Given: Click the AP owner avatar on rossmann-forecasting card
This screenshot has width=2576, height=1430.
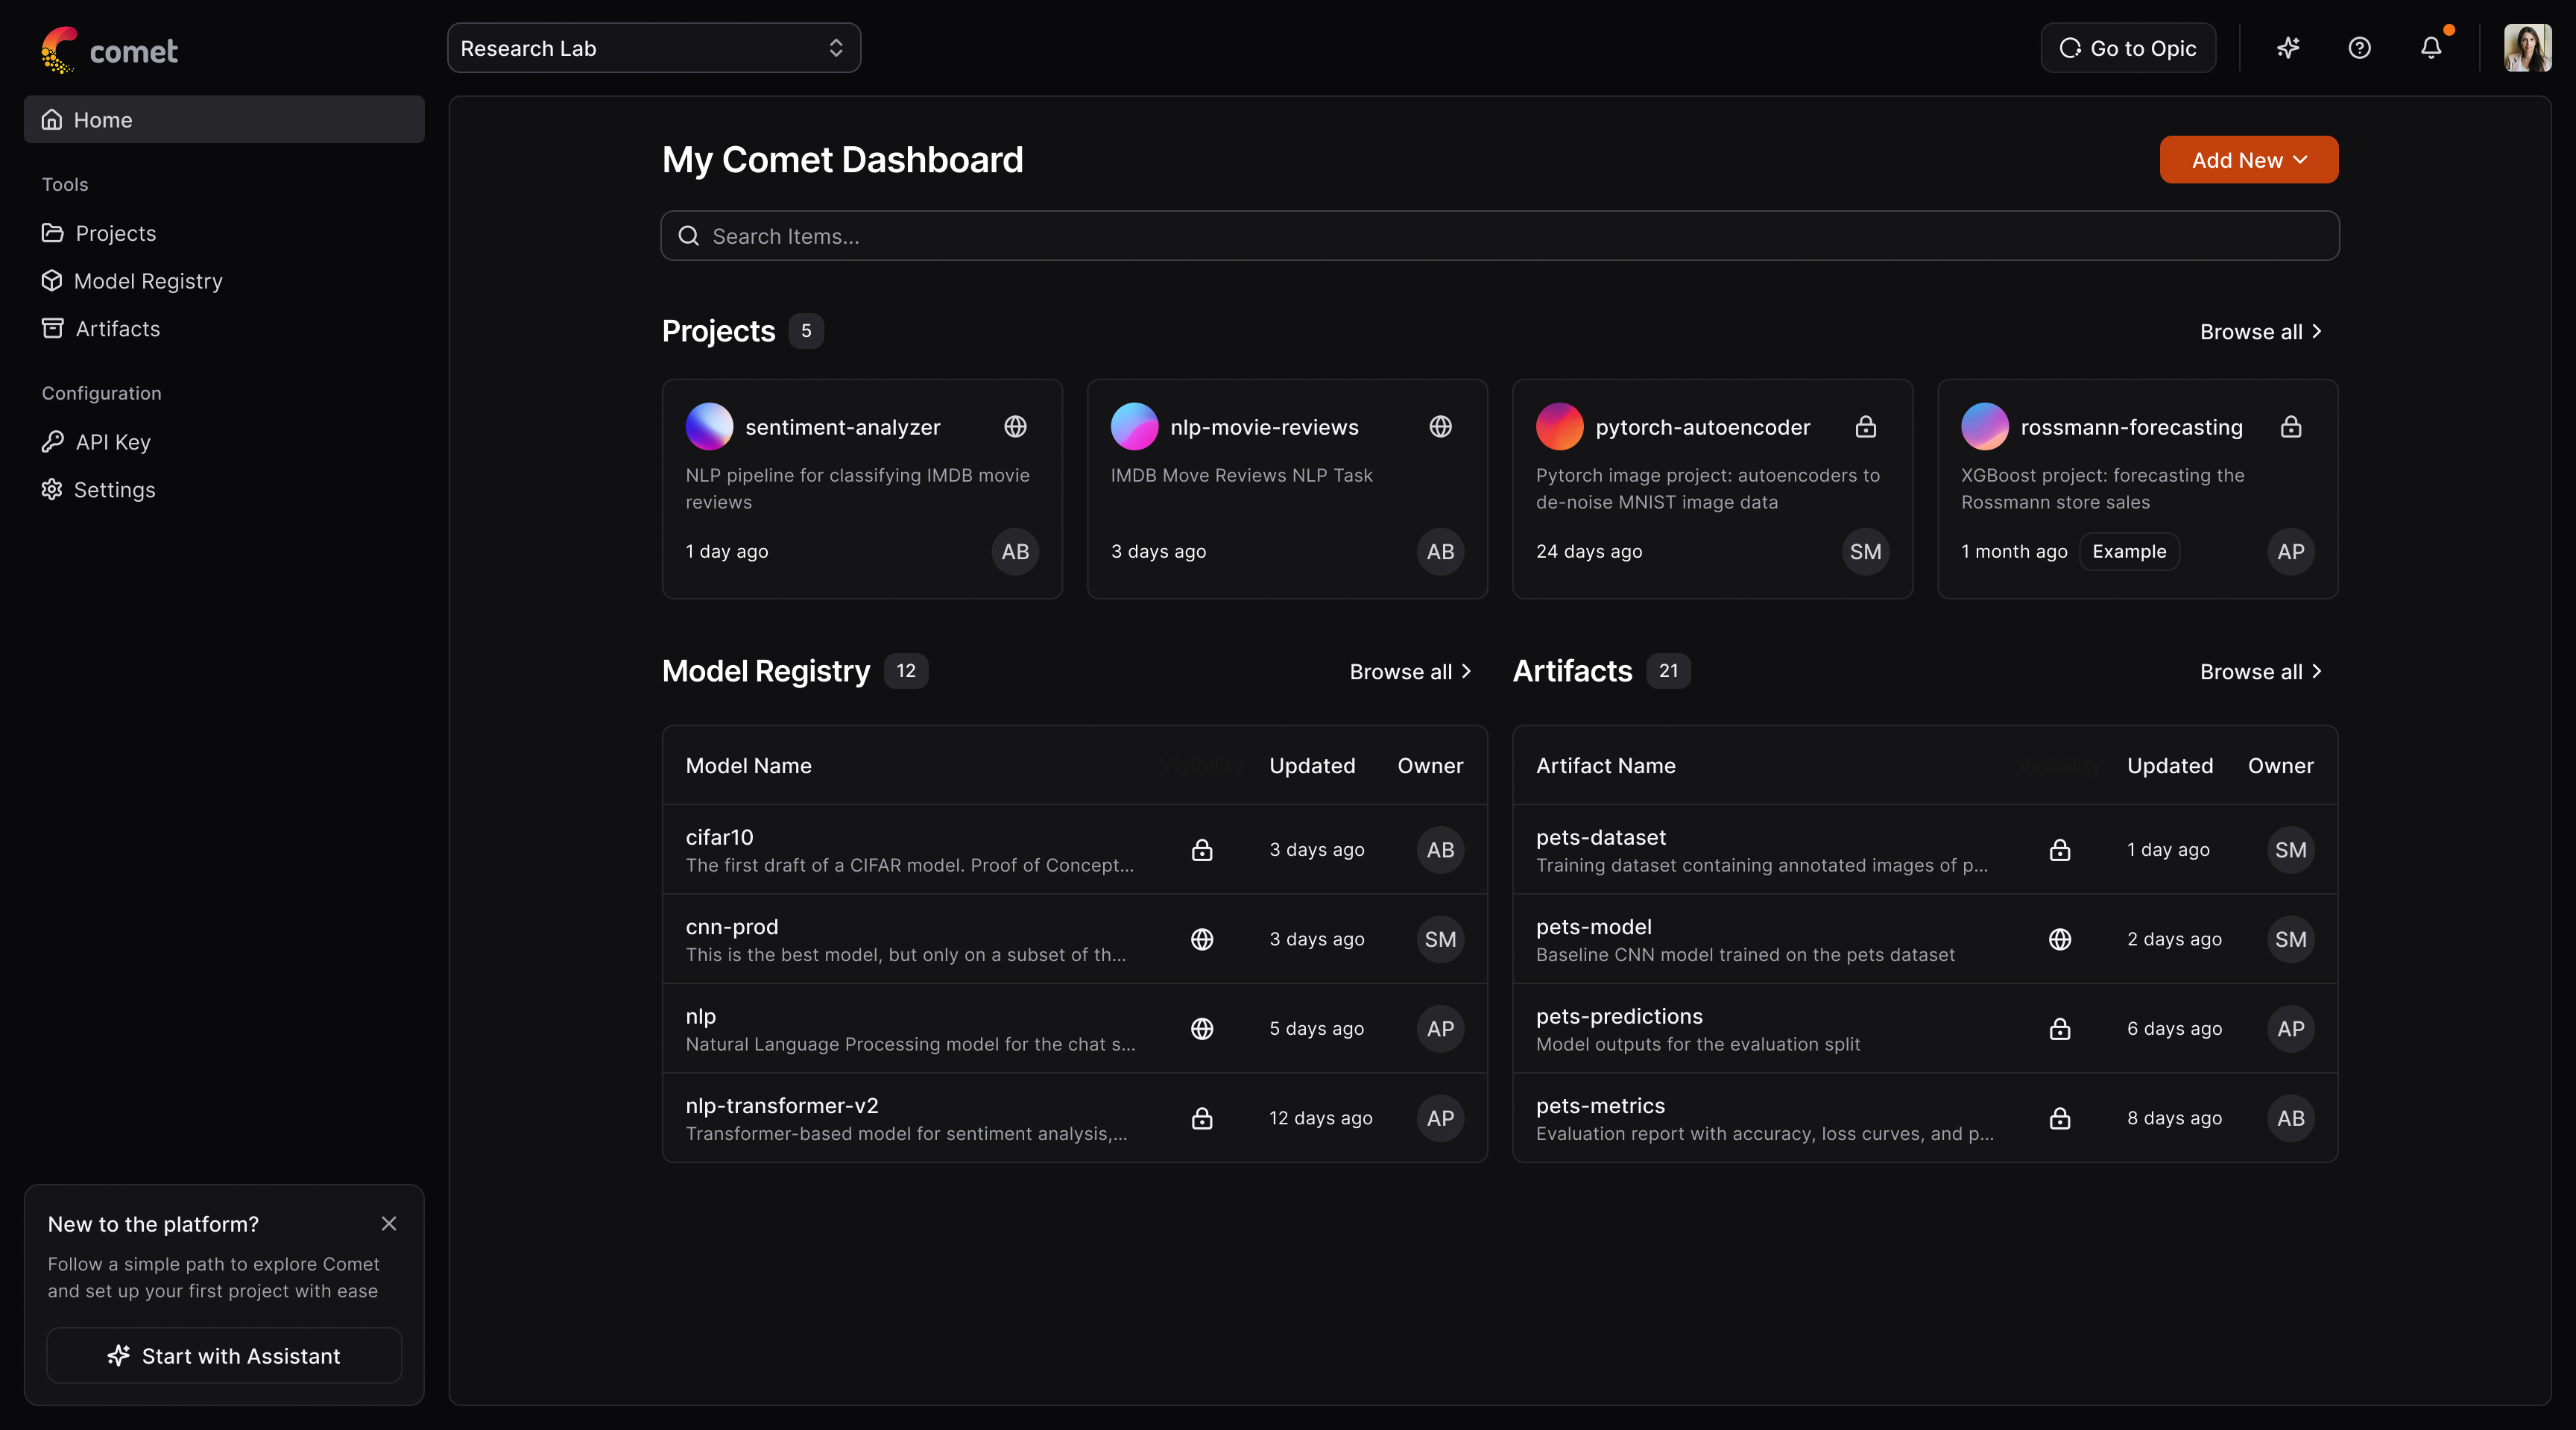Looking at the screenshot, I should point(2290,552).
